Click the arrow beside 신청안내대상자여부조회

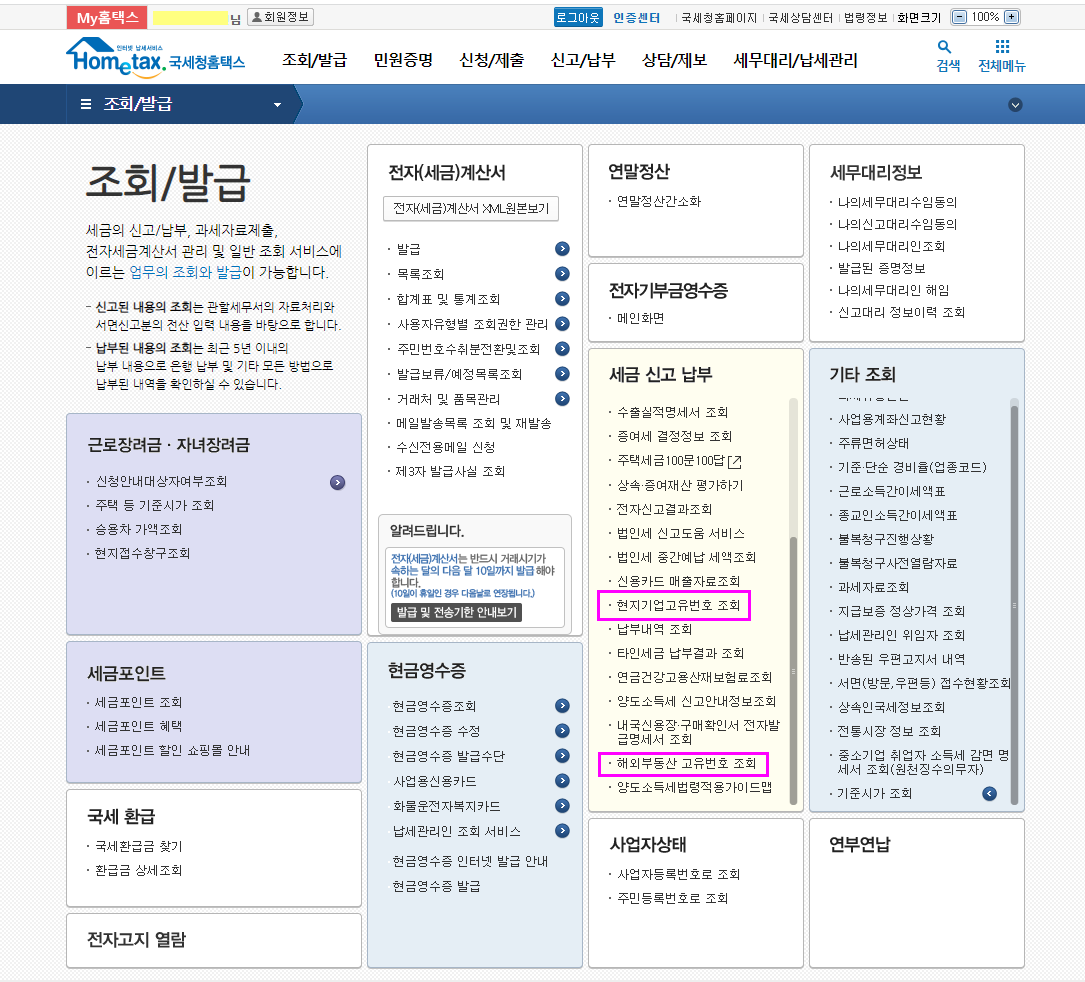[337, 482]
